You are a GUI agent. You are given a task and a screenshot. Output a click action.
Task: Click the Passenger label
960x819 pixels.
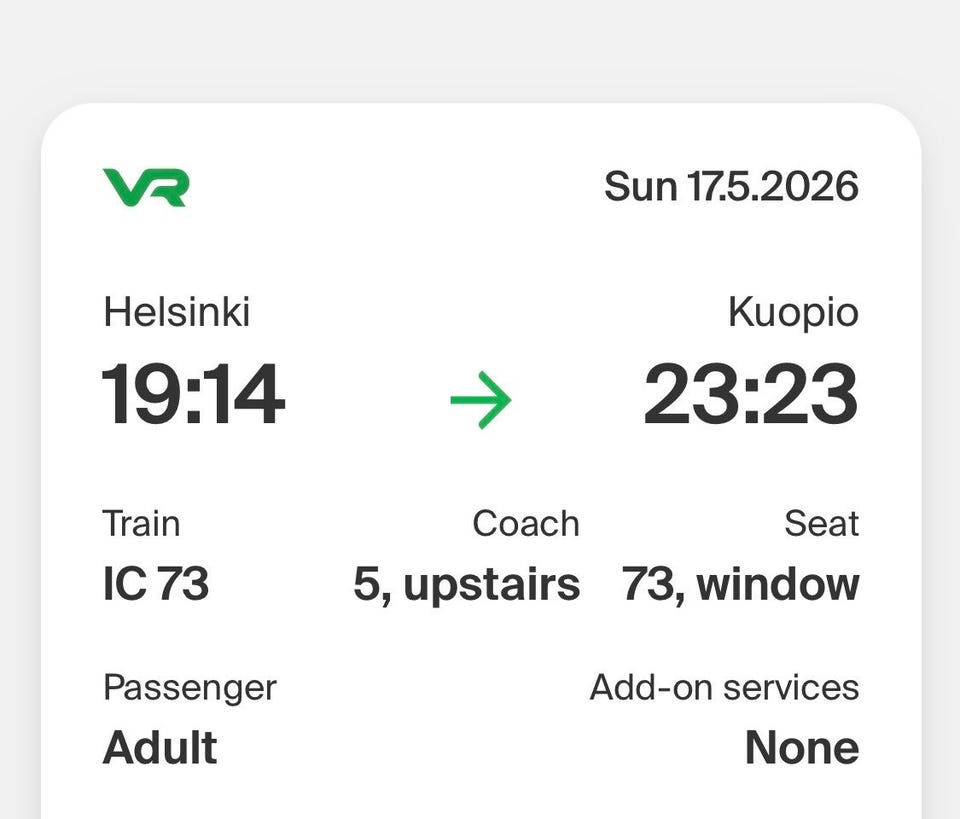(189, 687)
